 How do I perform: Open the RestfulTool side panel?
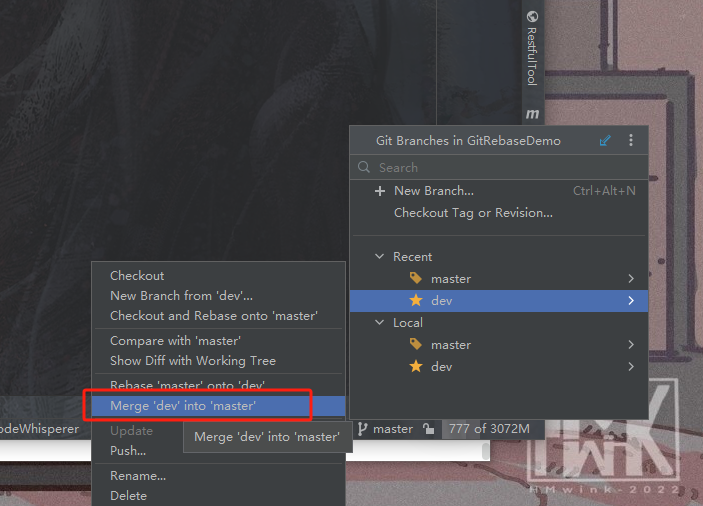(532, 48)
